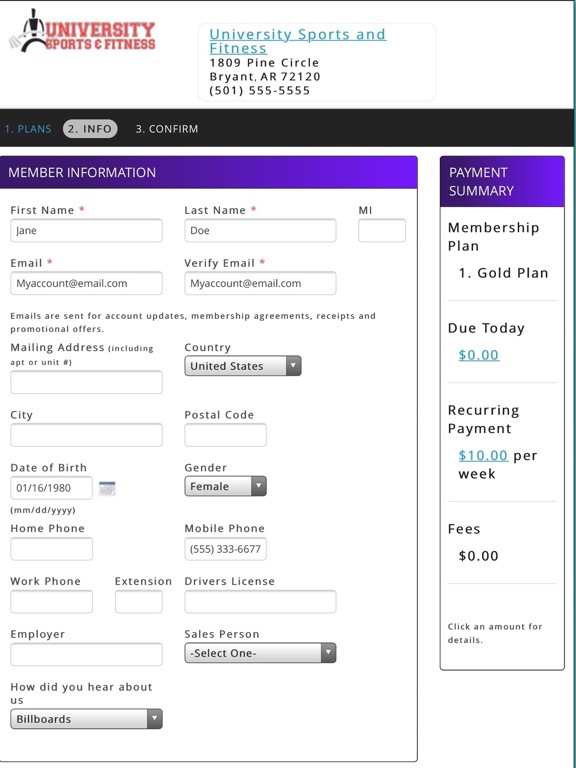
Task: Click the 'Bryant, AR 72120' text
Action: 264,77
